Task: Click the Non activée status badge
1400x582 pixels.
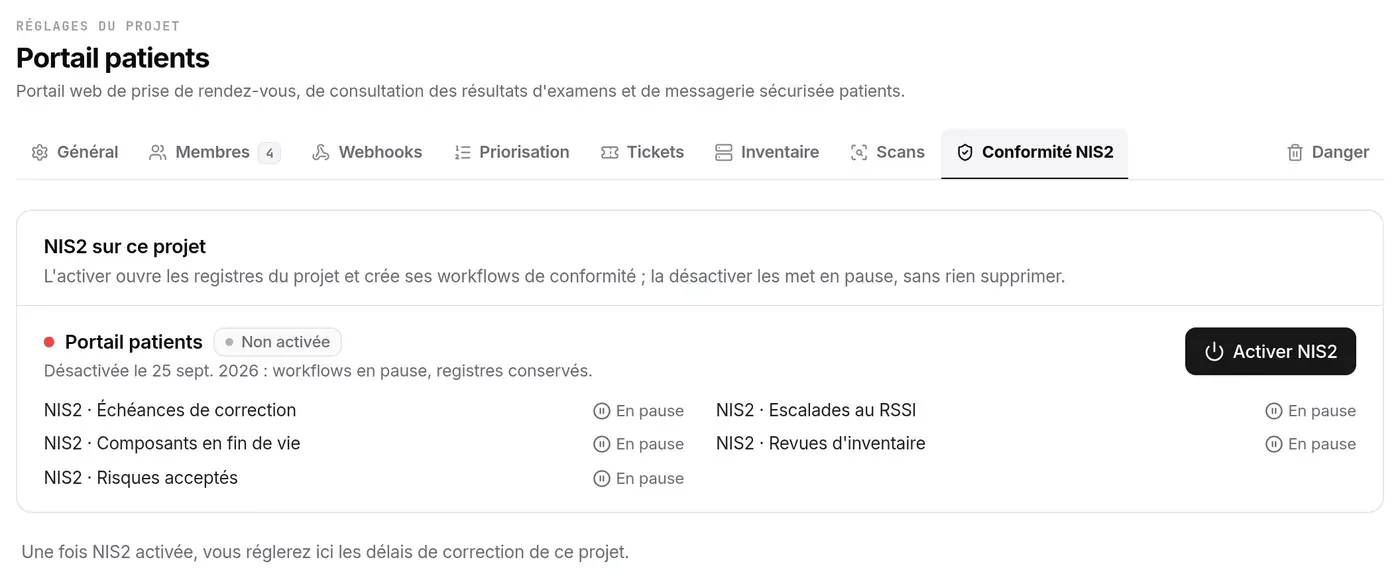Action: [278, 342]
